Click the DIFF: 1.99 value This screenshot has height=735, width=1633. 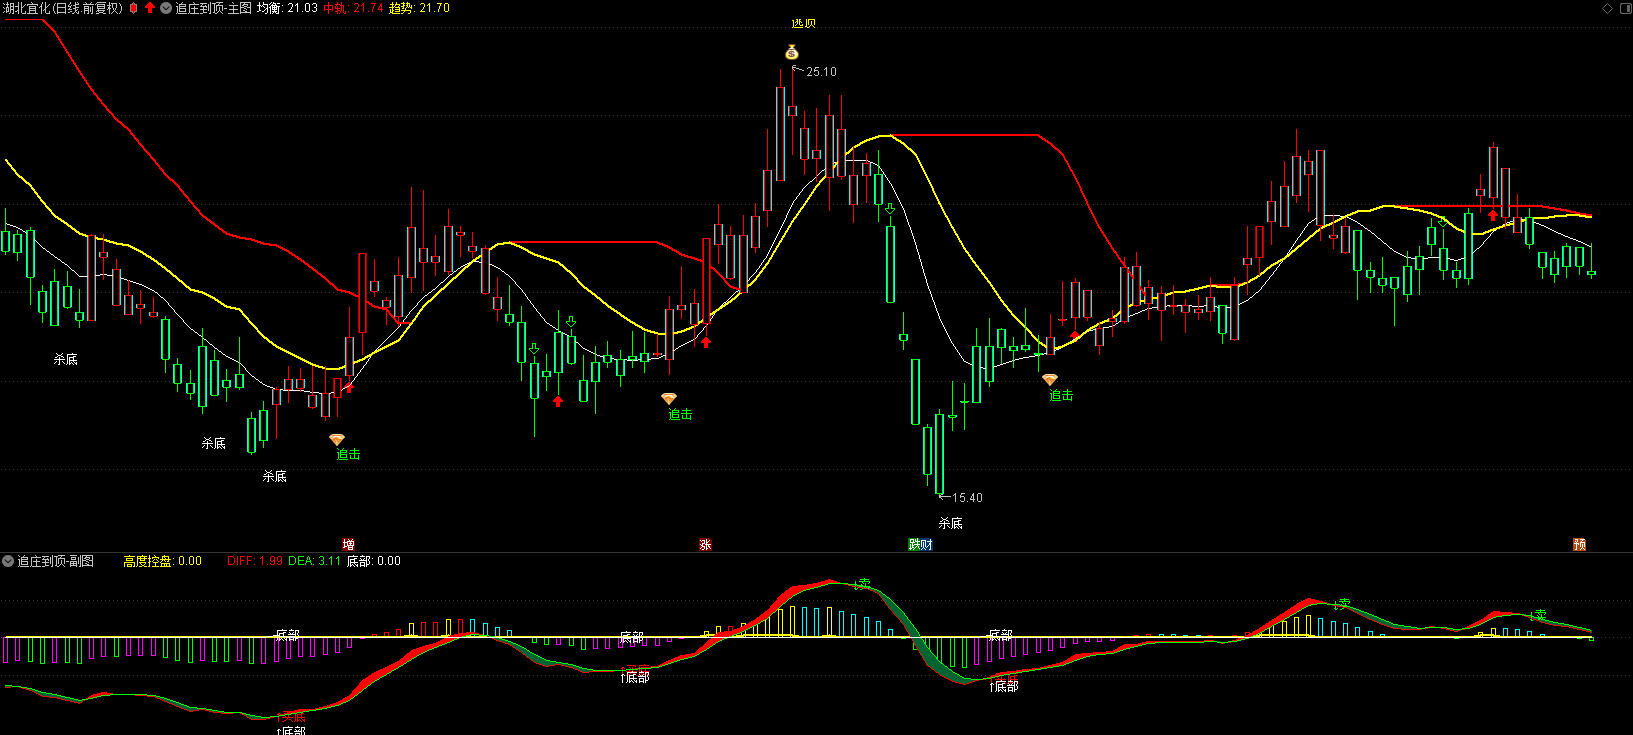pyautogui.click(x=254, y=561)
